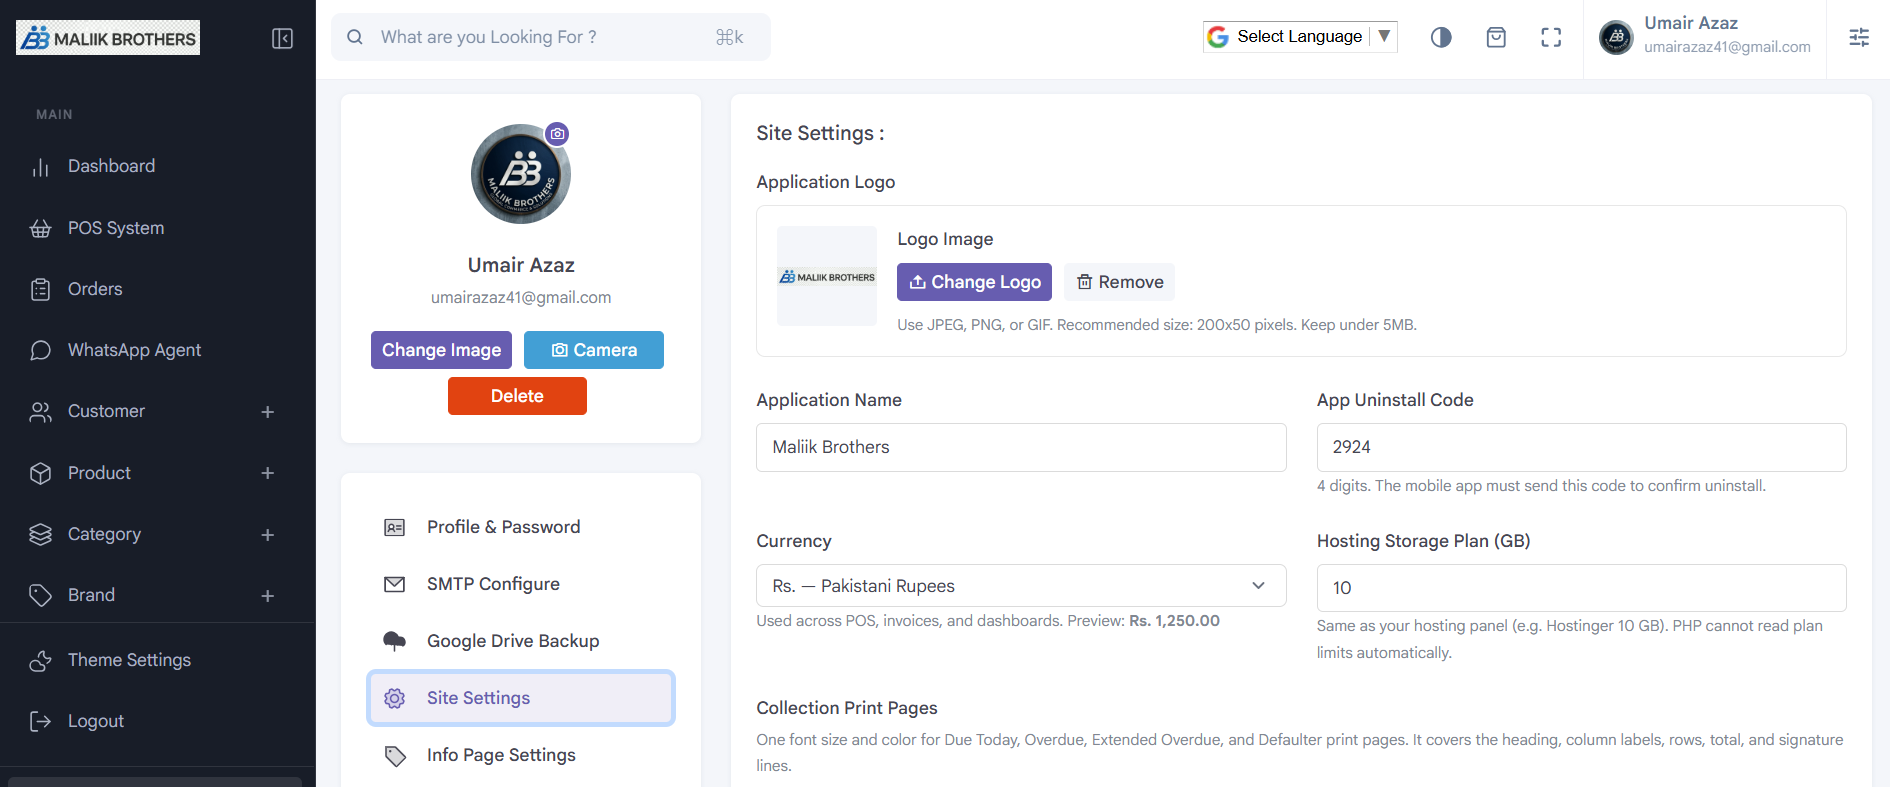Open the Profile & Password tab
The width and height of the screenshot is (1890, 787).
[x=521, y=527]
